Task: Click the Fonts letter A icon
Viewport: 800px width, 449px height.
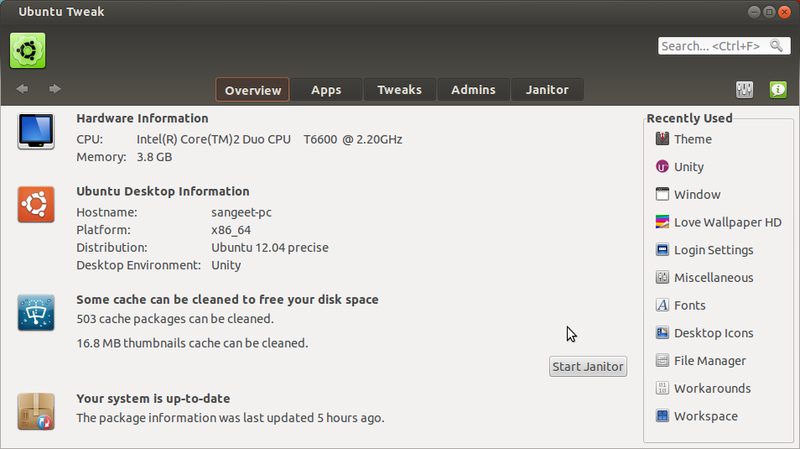Action: point(662,305)
